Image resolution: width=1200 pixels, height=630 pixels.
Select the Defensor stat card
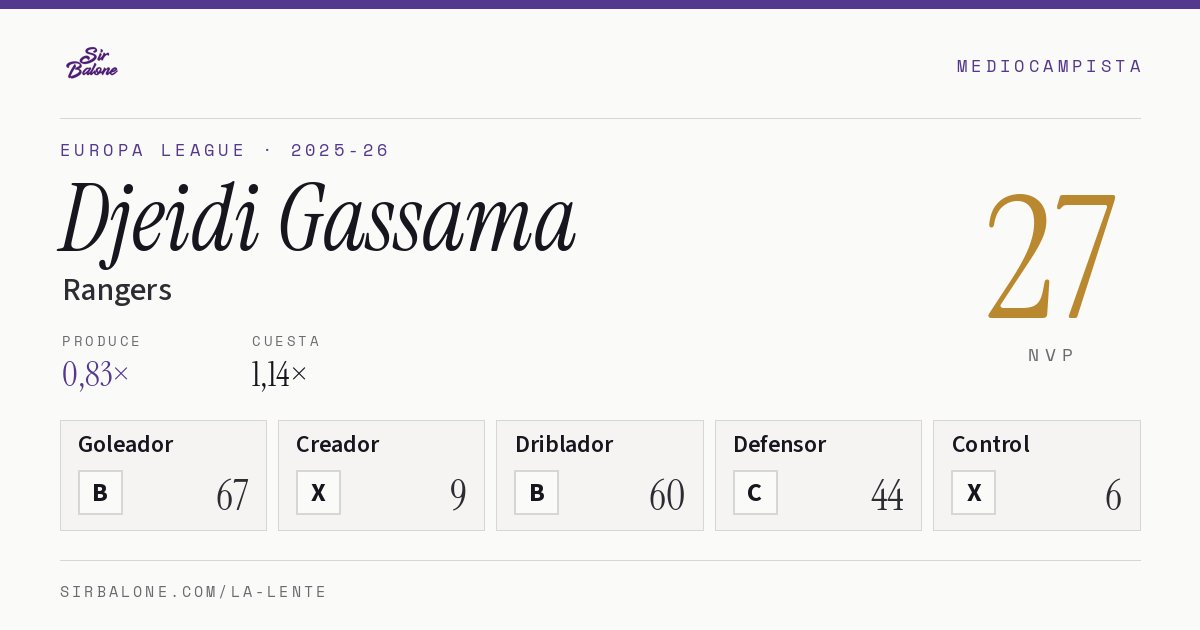[818, 475]
